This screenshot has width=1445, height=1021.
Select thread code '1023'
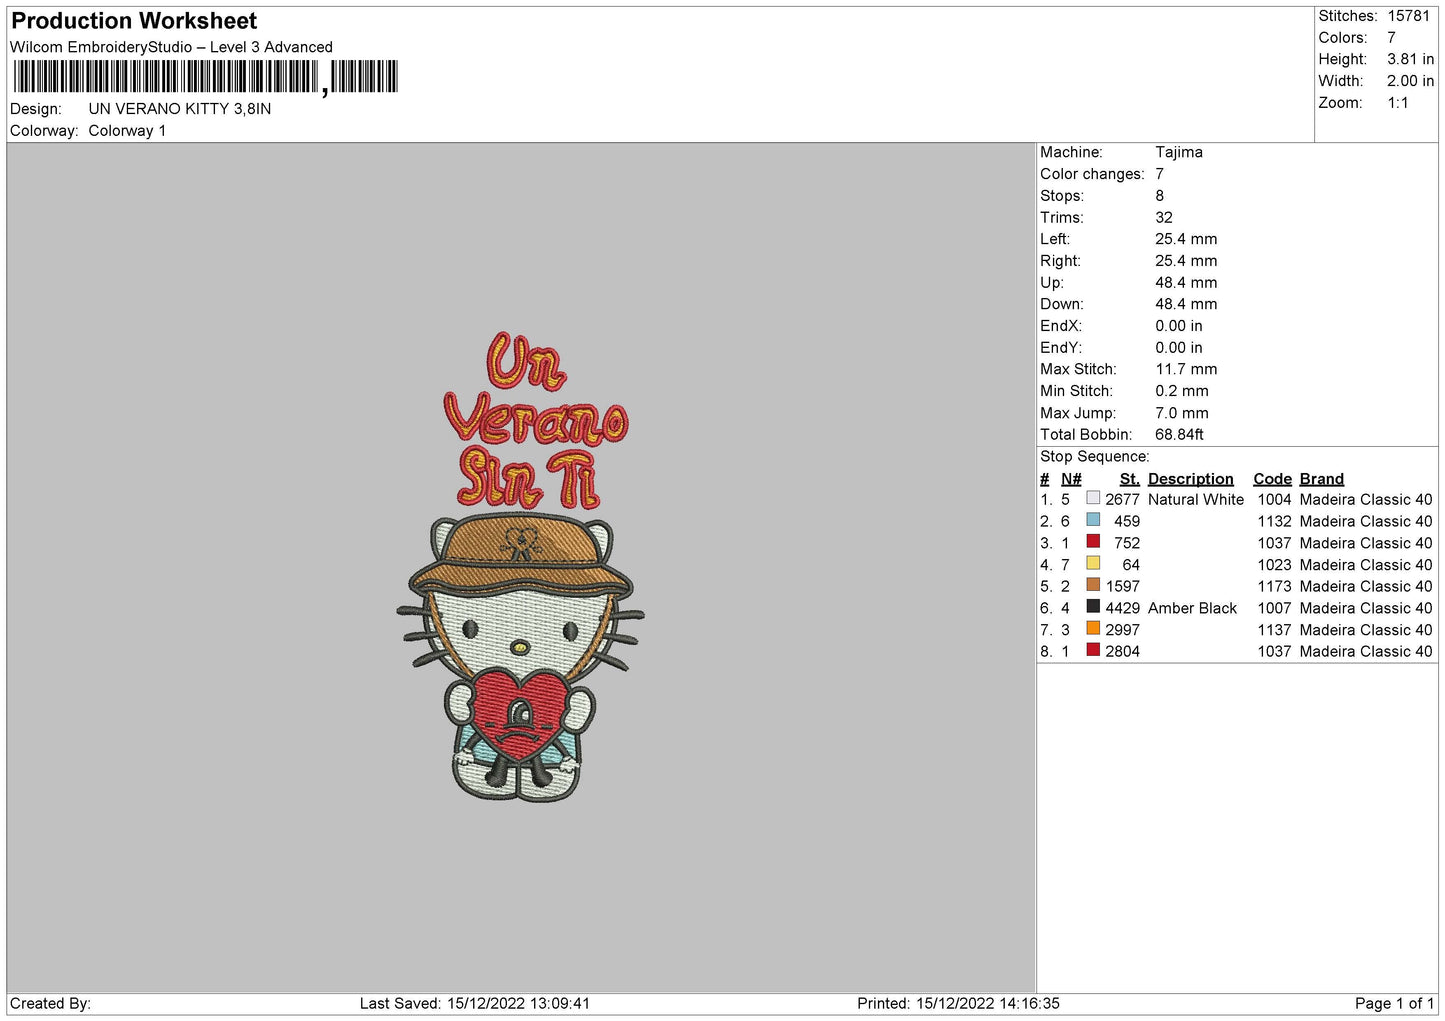(x=1274, y=565)
